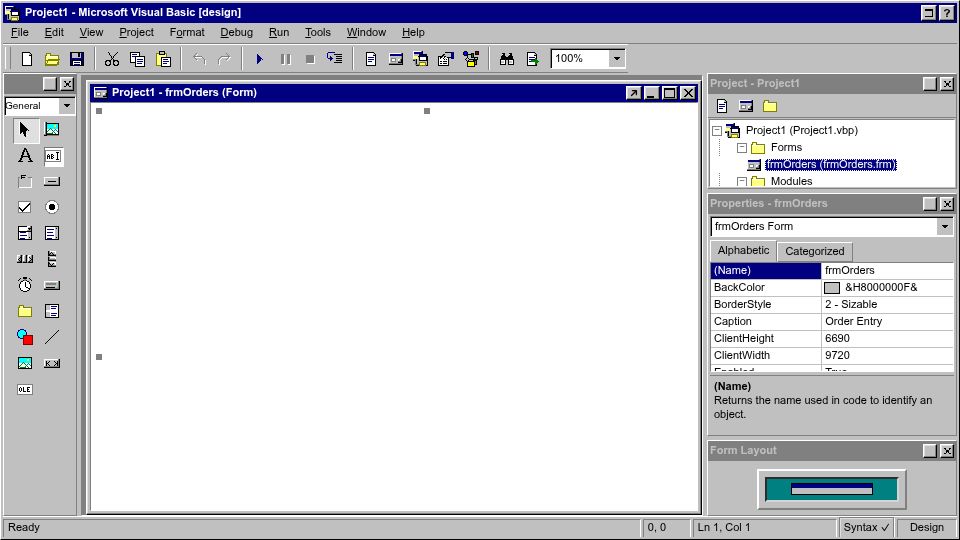This screenshot has height=540, width=960.
Task: Click the Open project folder icon
Action: (52, 59)
